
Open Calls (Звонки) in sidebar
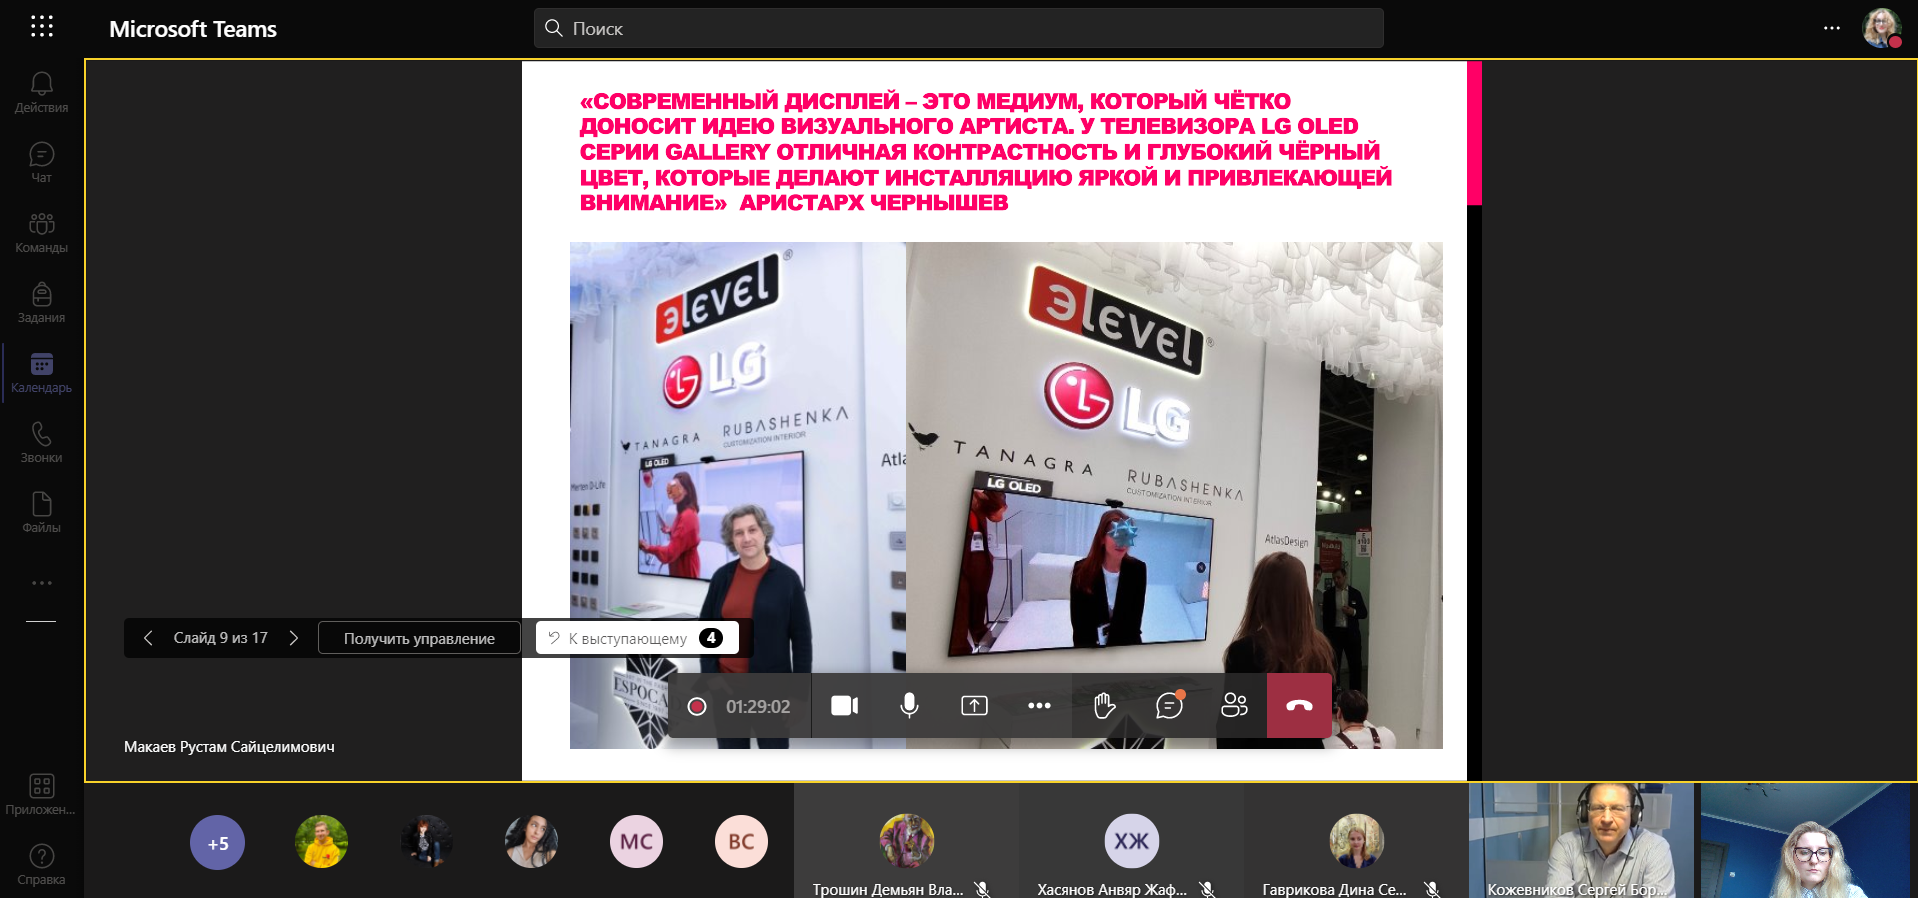(x=41, y=442)
